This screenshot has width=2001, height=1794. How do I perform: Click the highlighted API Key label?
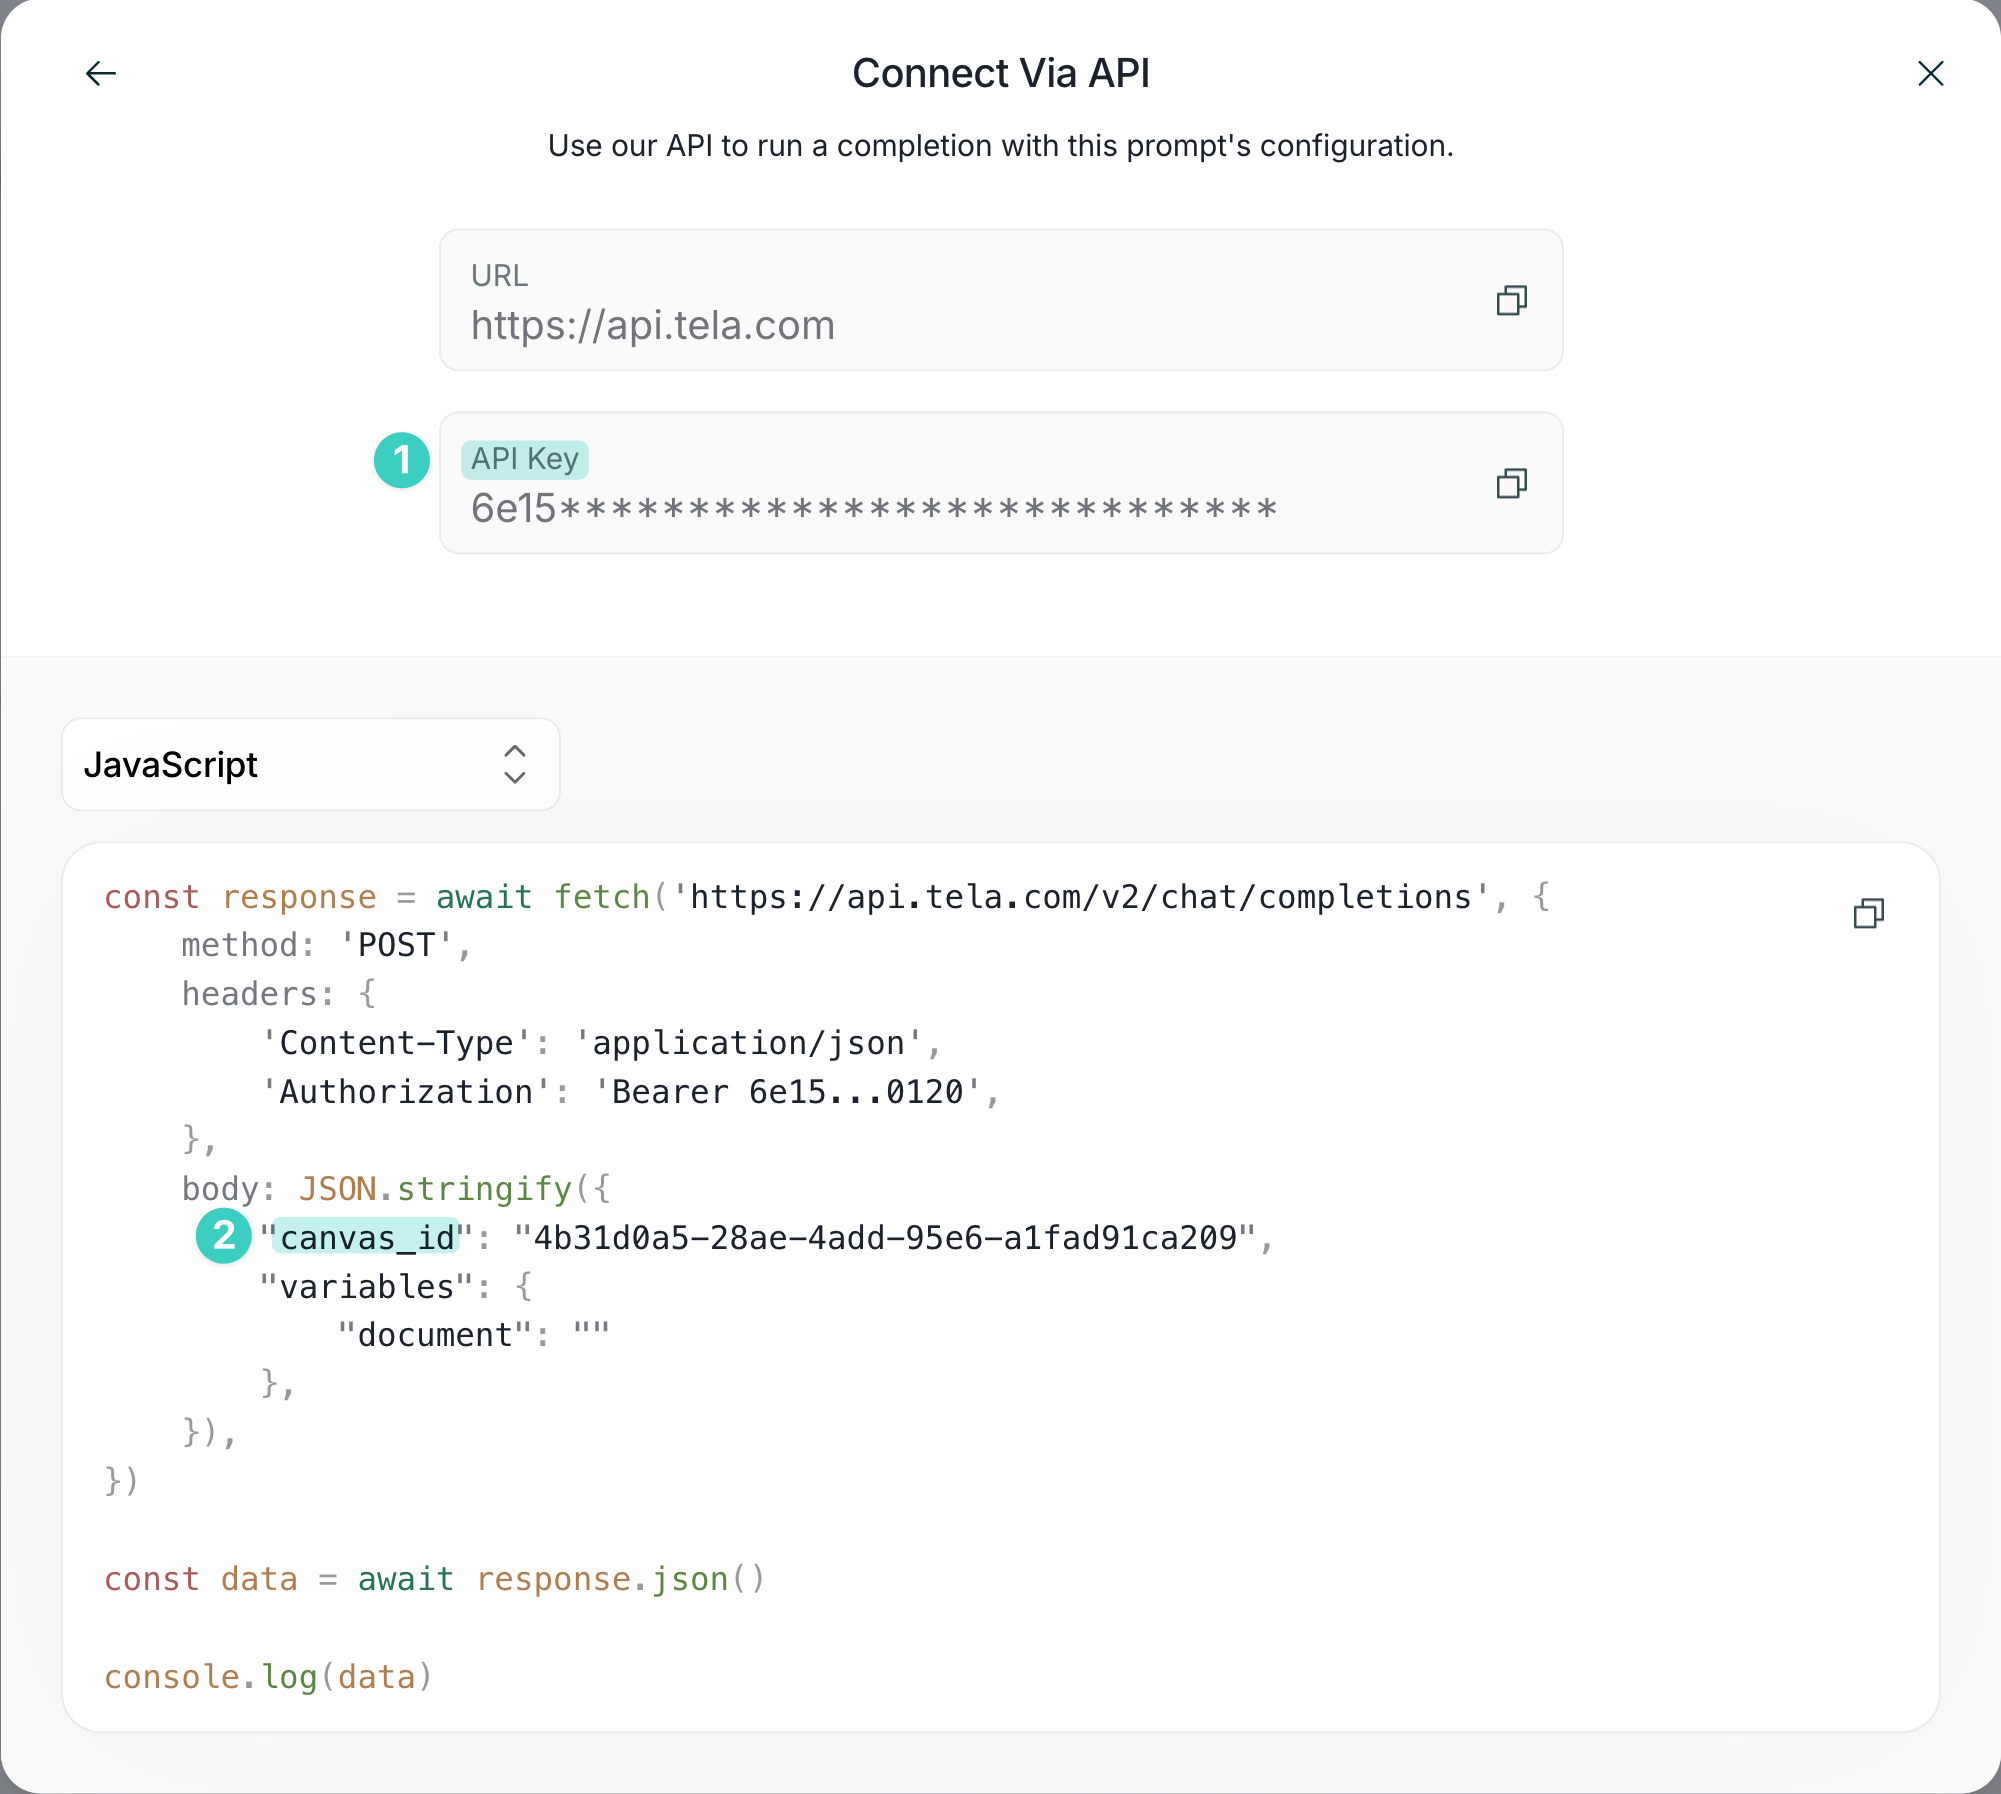pos(525,459)
